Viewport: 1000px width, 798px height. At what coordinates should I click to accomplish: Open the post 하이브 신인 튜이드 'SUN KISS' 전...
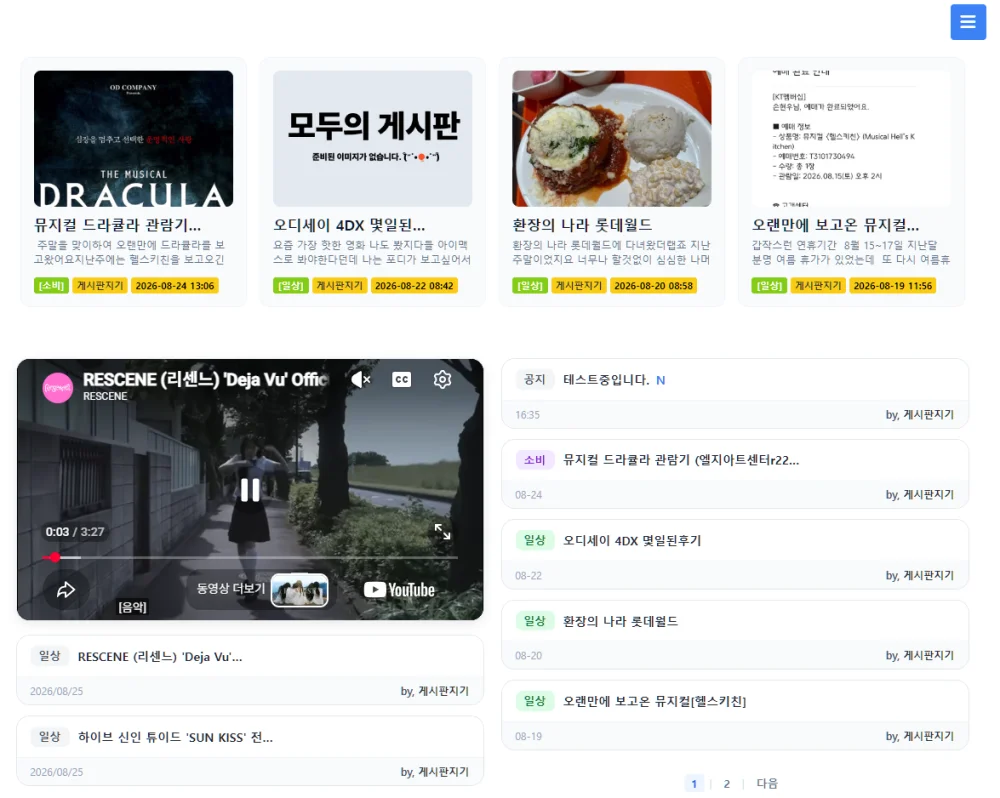click(175, 737)
